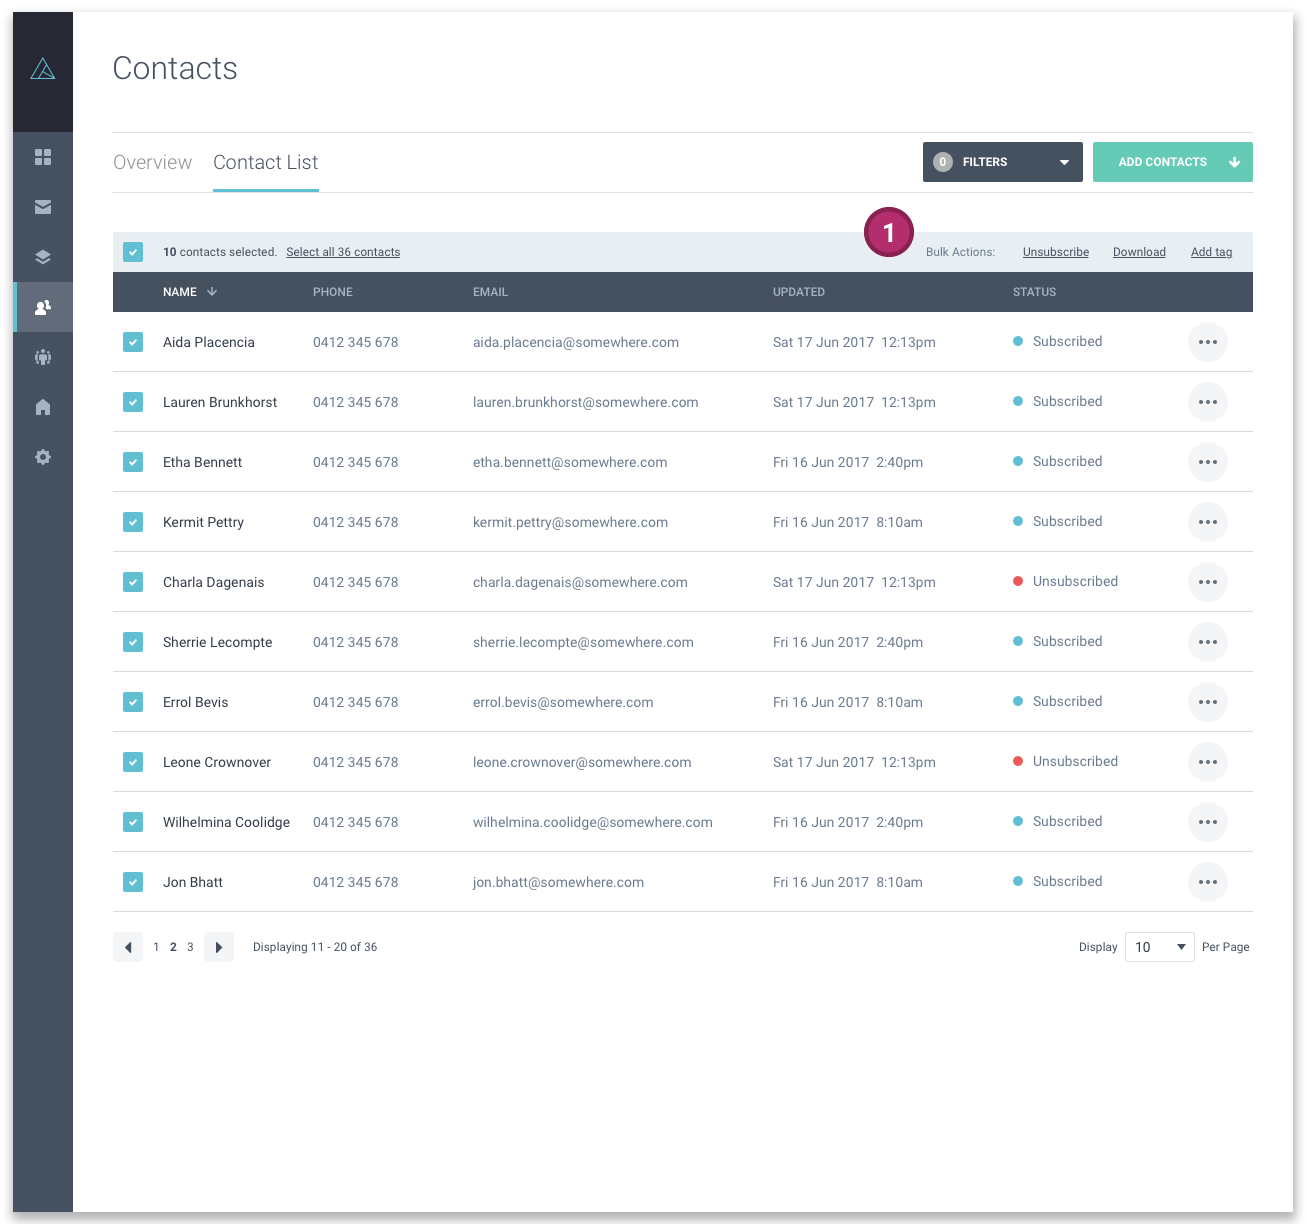
Task: Click Sherrie Lecompte's updated date
Action: (x=848, y=642)
